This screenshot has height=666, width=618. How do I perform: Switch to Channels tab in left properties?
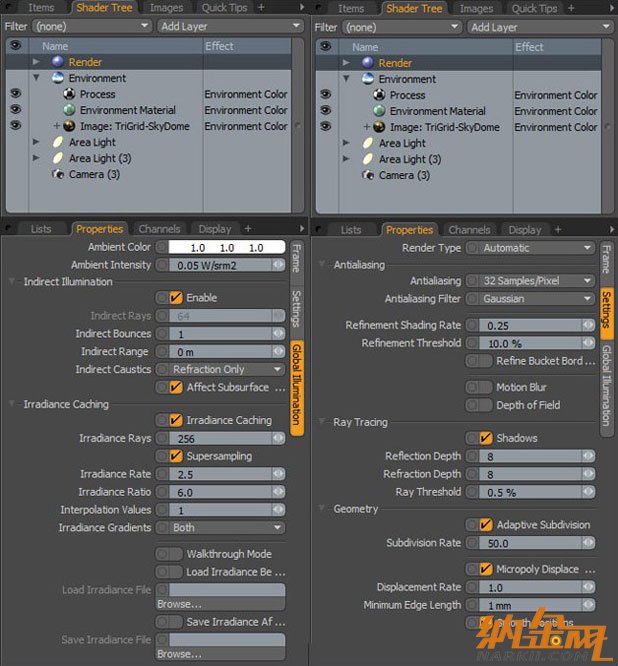(159, 229)
